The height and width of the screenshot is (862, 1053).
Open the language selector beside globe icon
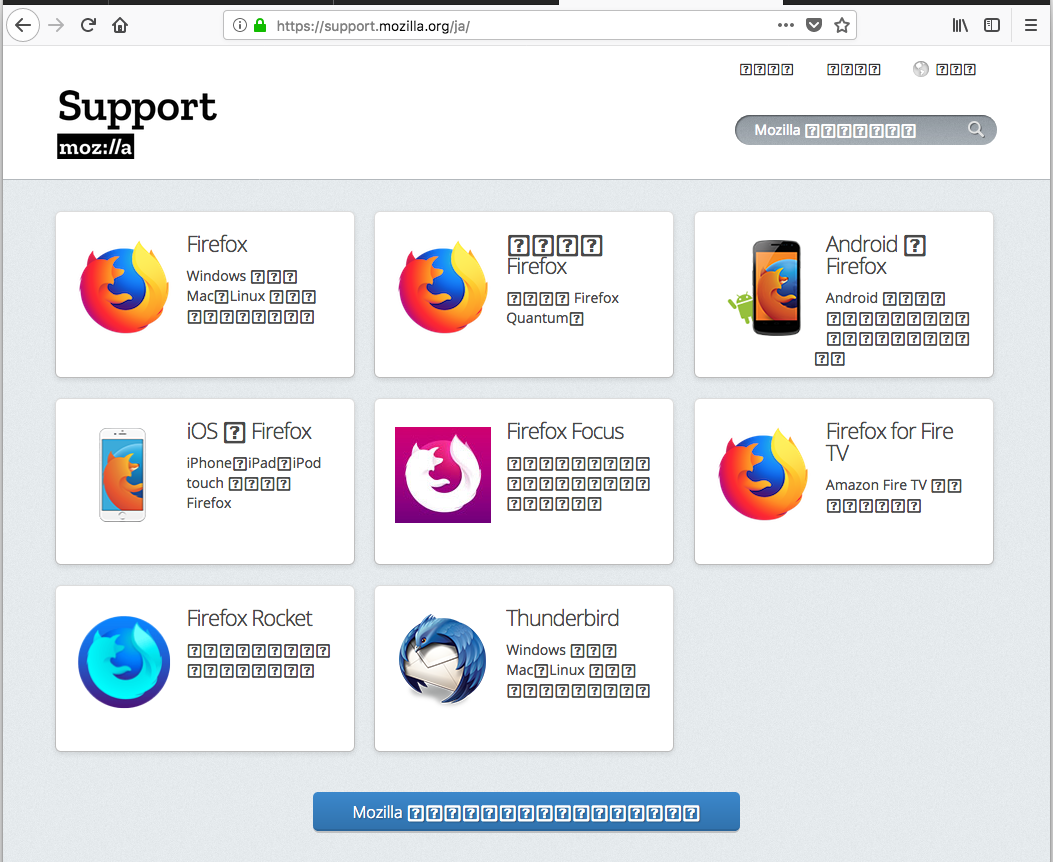pos(955,69)
